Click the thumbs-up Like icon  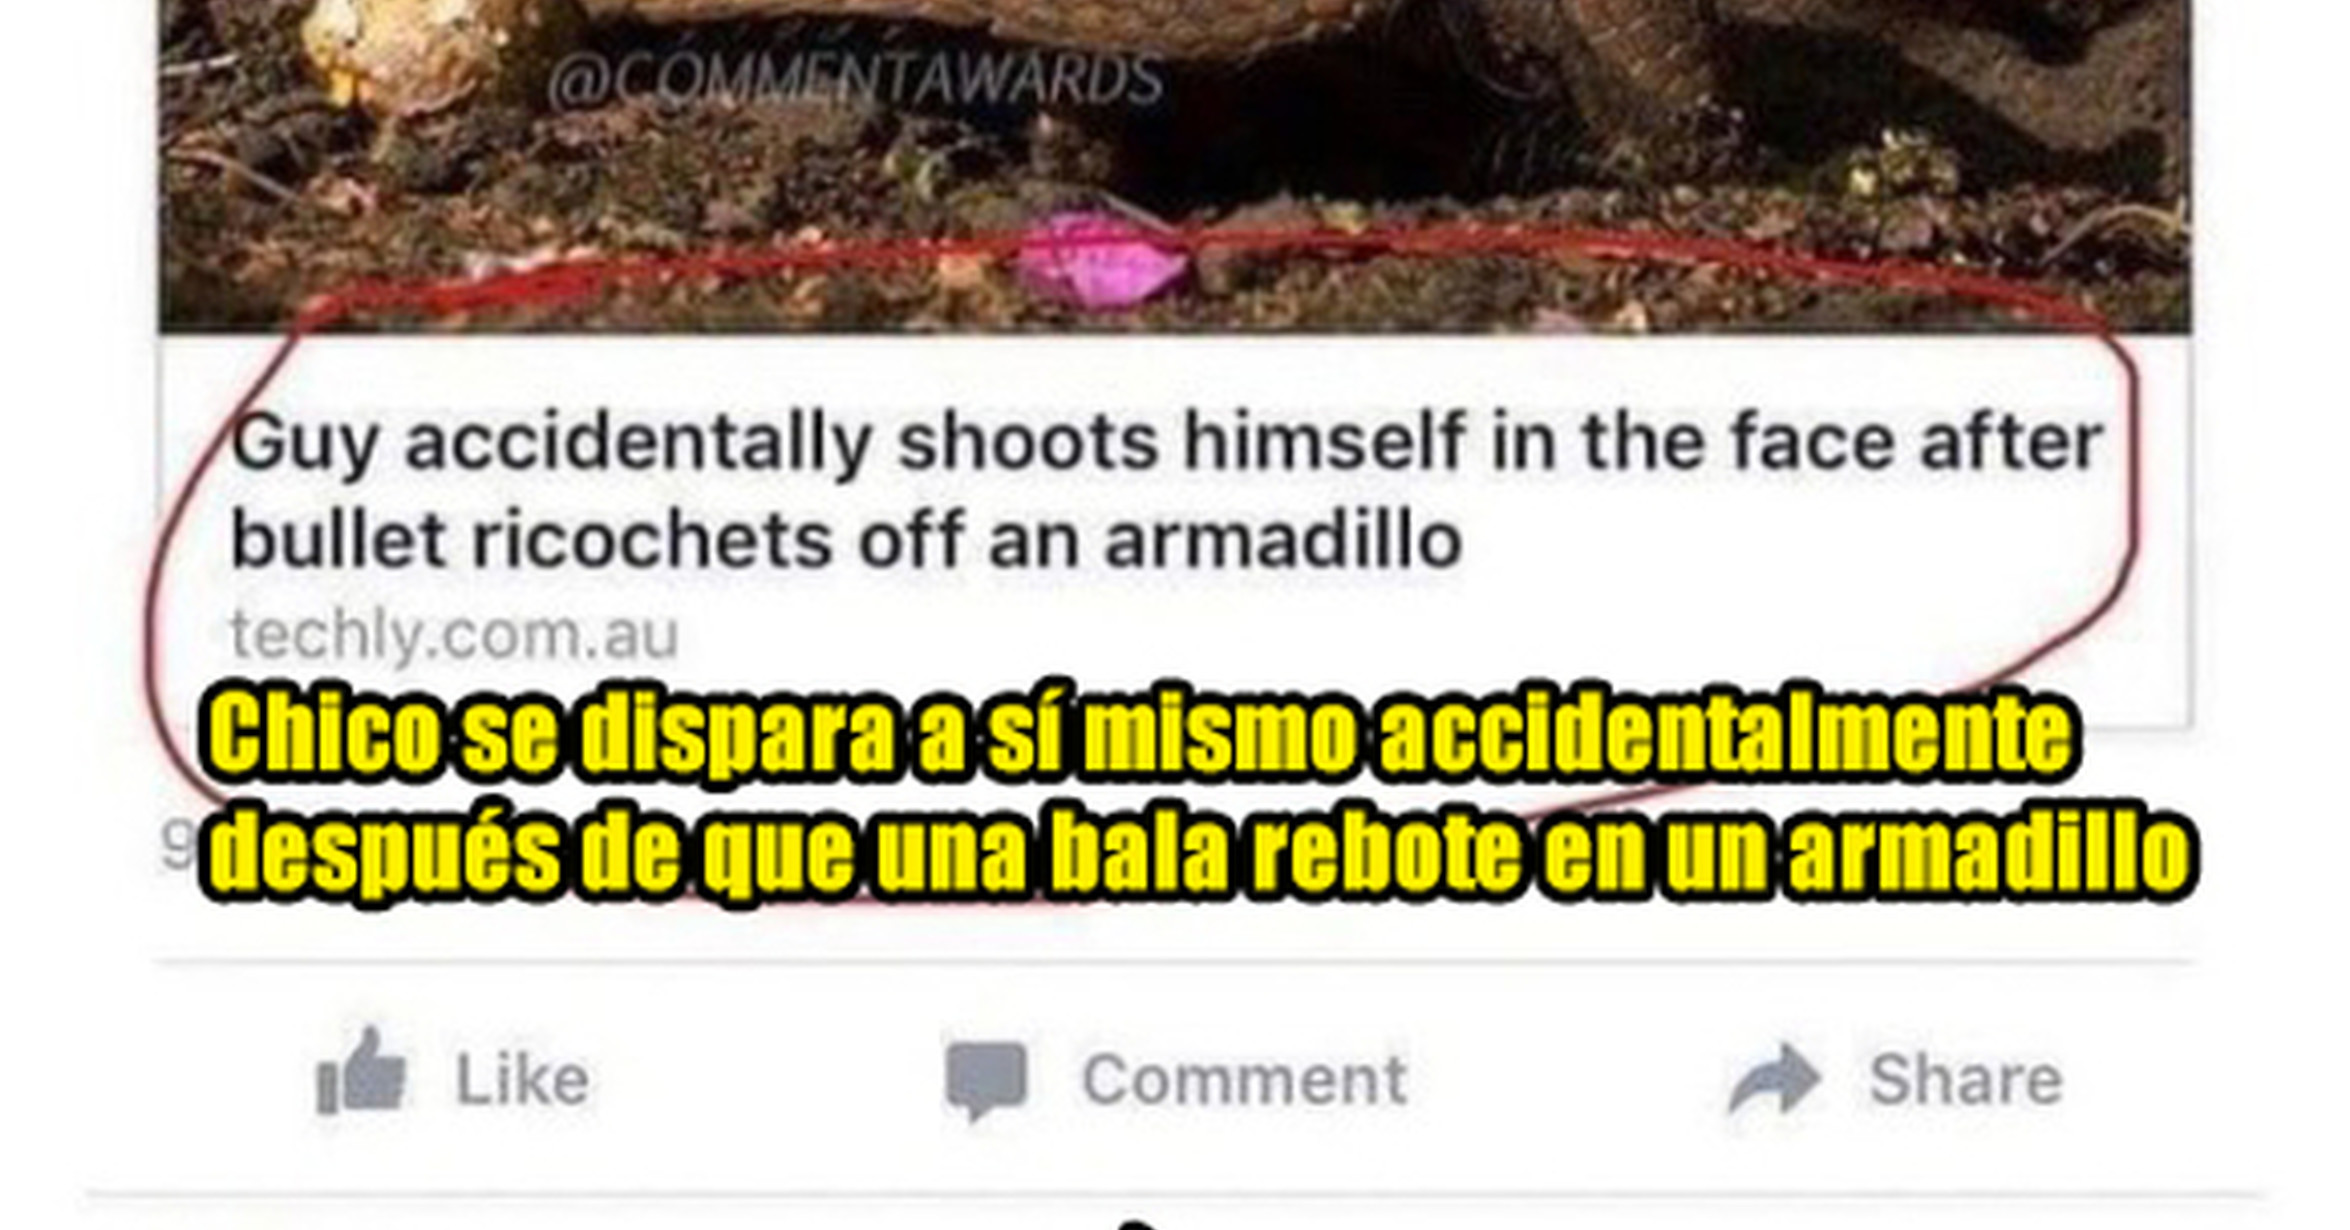(x=361, y=1072)
